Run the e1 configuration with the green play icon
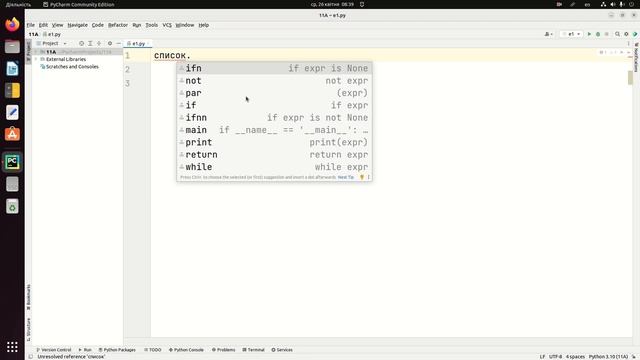This screenshot has width=640, height=360. pyautogui.click(x=589, y=34)
